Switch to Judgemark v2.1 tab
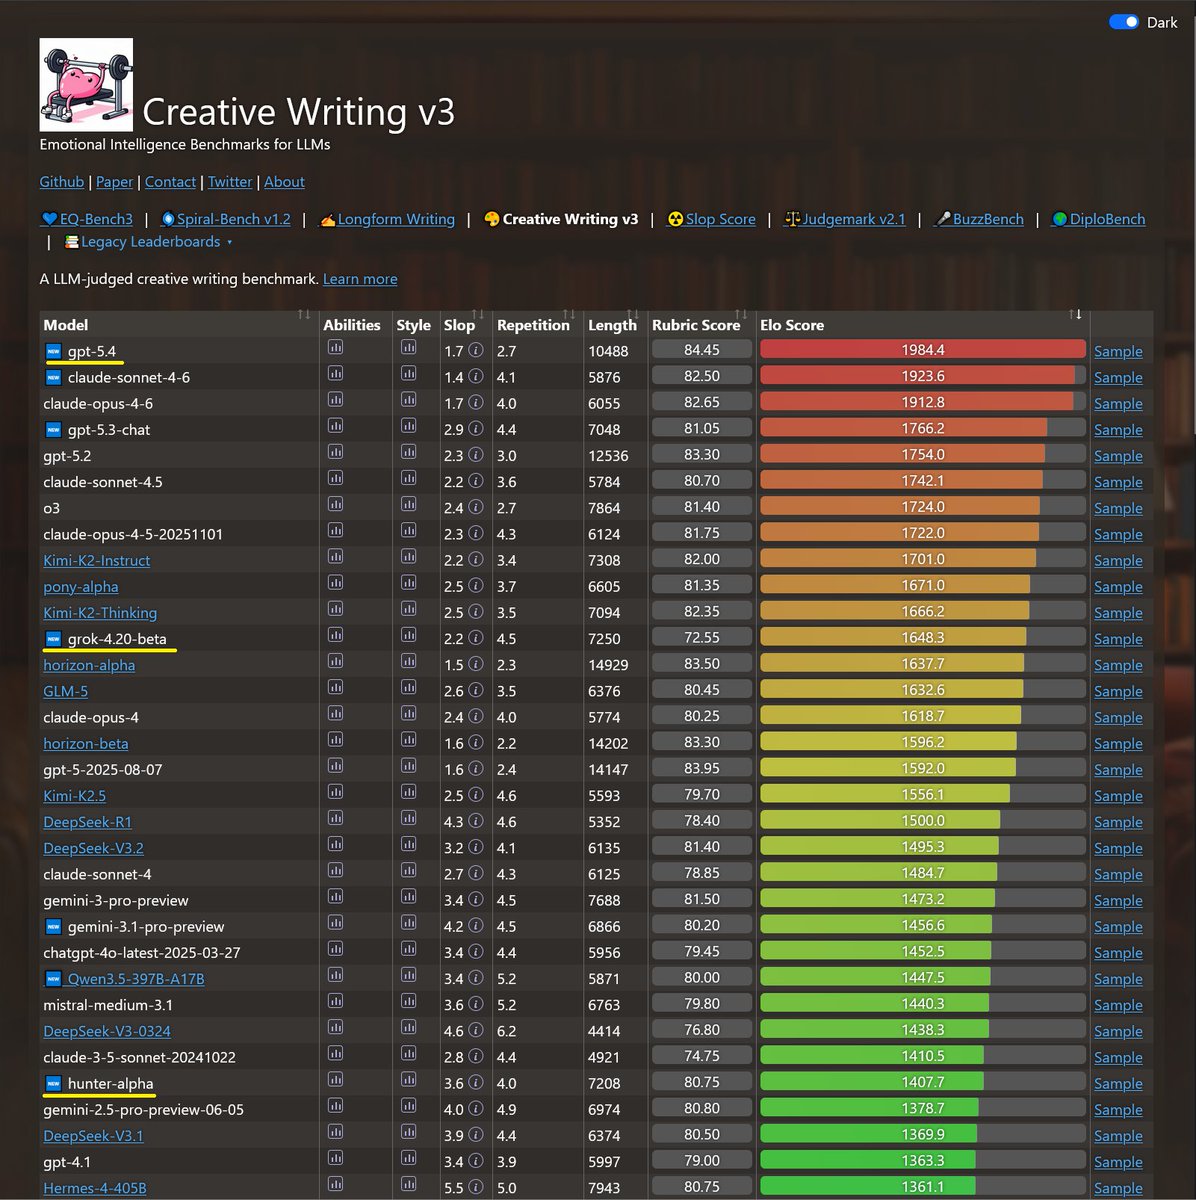Viewport: 1196px width, 1200px height. (844, 219)
